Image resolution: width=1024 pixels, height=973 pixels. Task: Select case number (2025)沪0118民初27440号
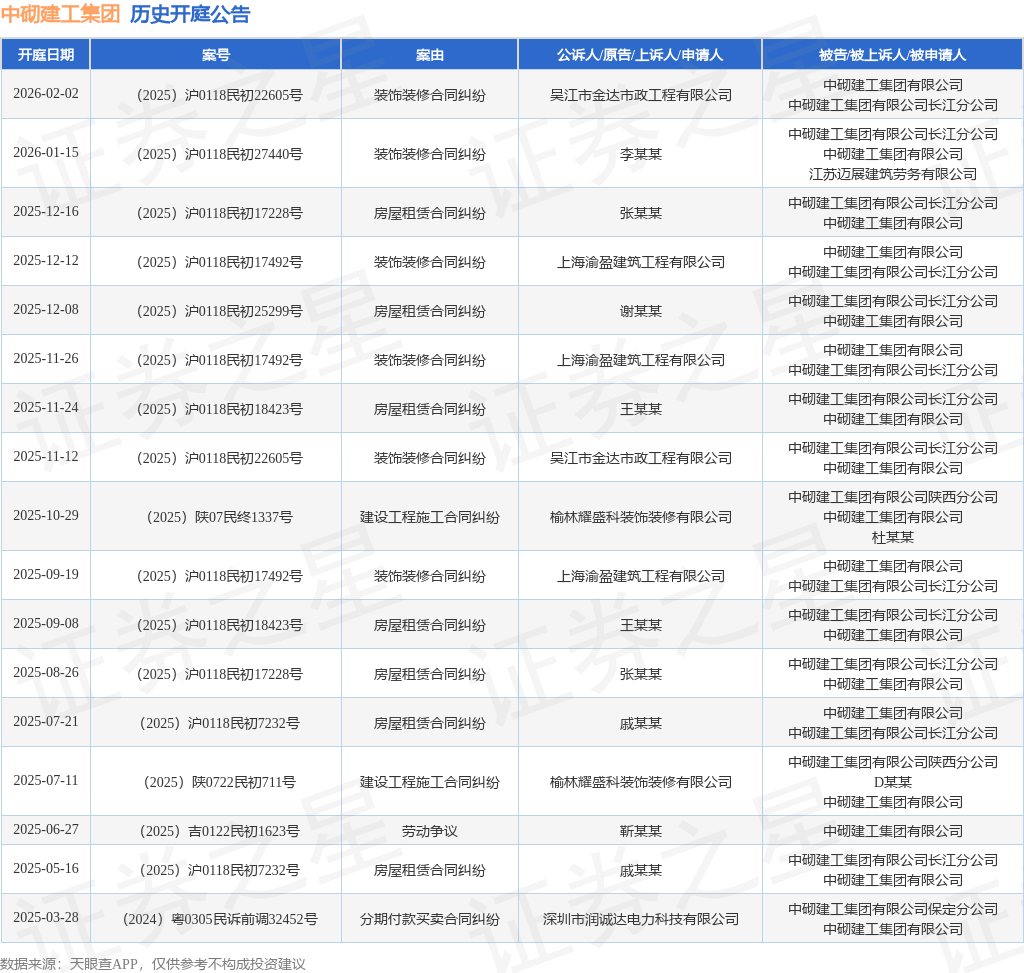(219, 154)
